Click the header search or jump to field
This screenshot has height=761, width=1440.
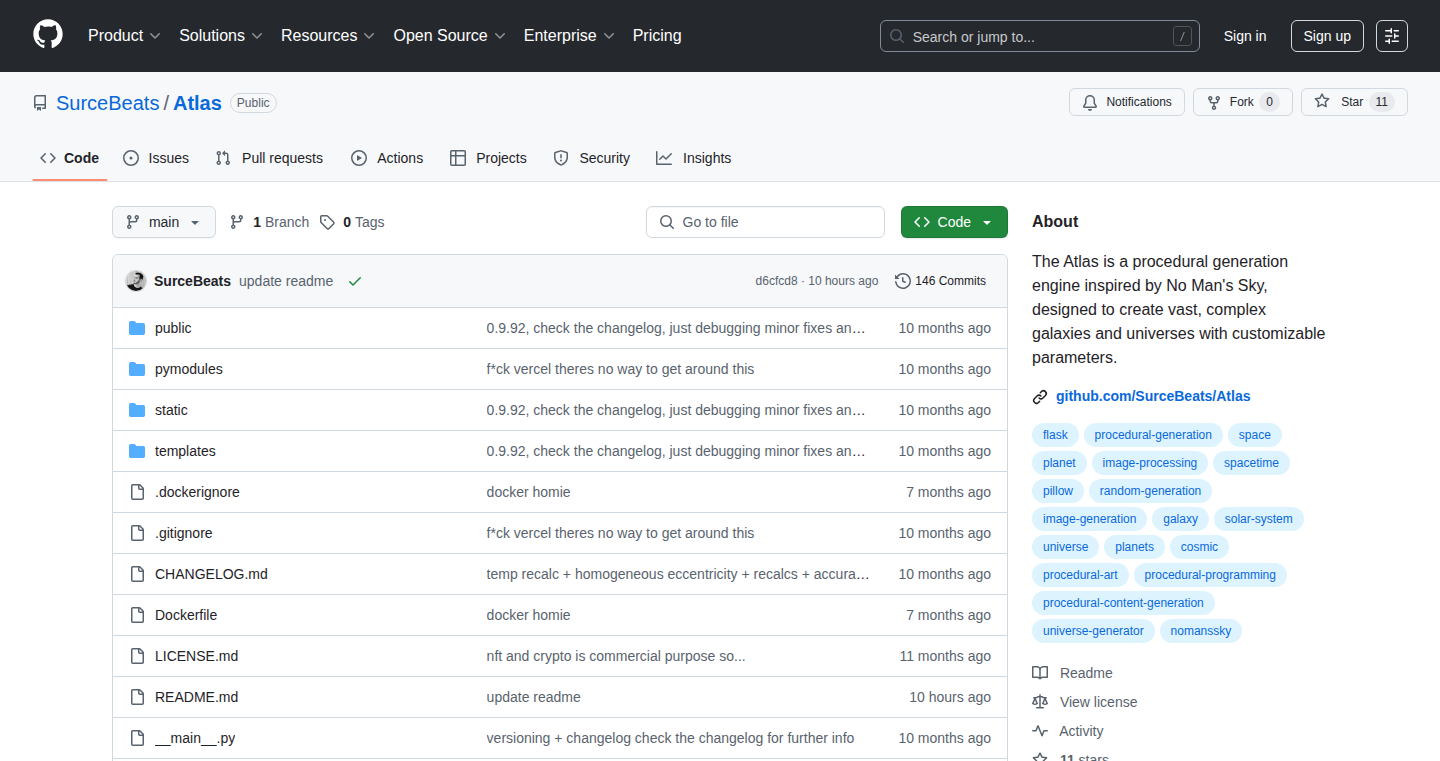click(1040, 36)
